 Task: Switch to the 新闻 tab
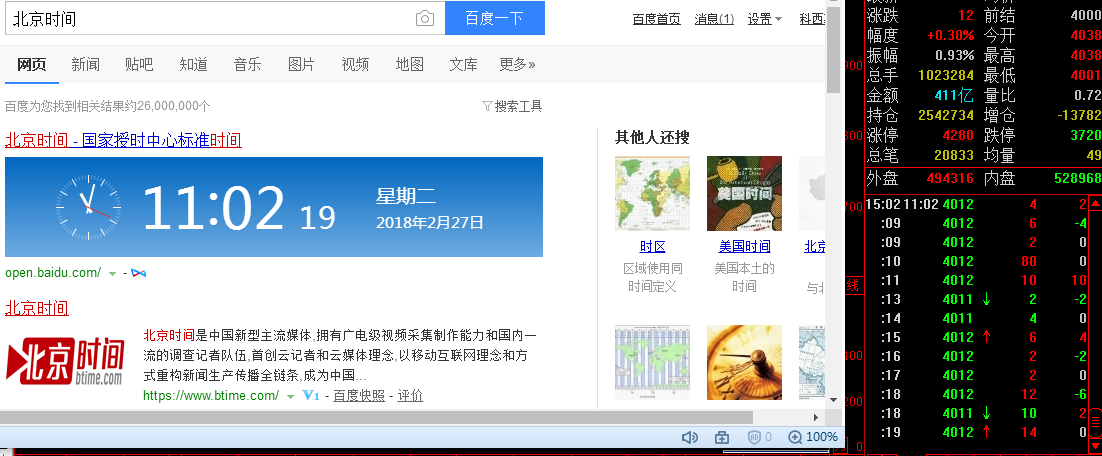86,65
